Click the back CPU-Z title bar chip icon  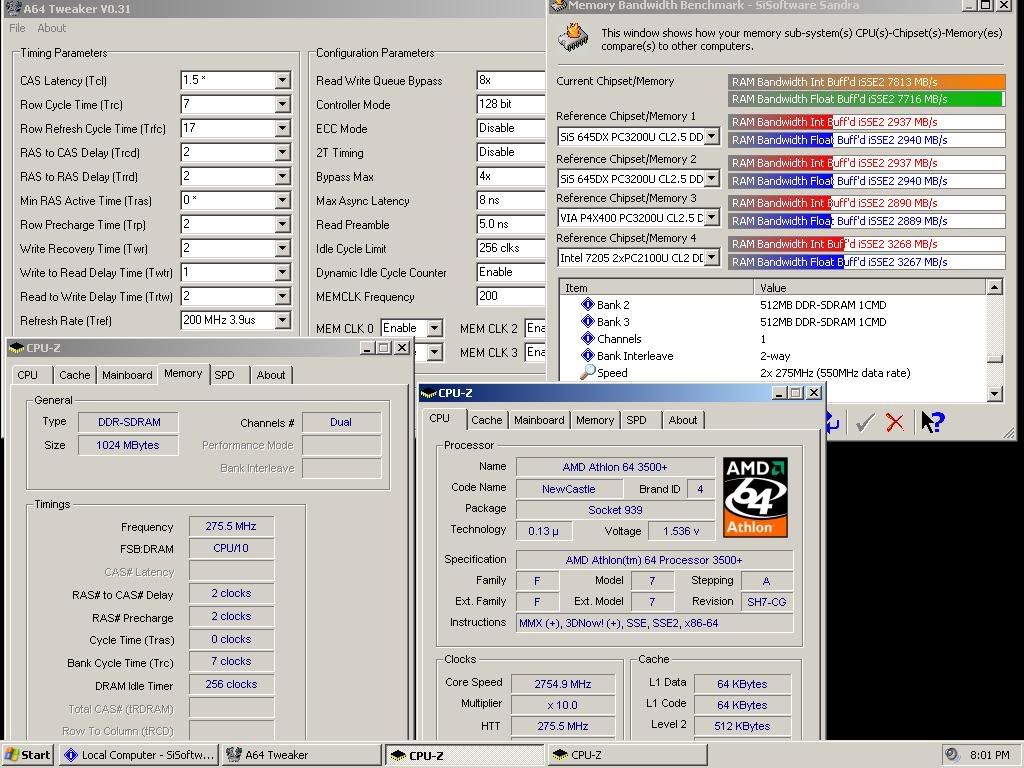pyautogui.click(x=17, y=348)
